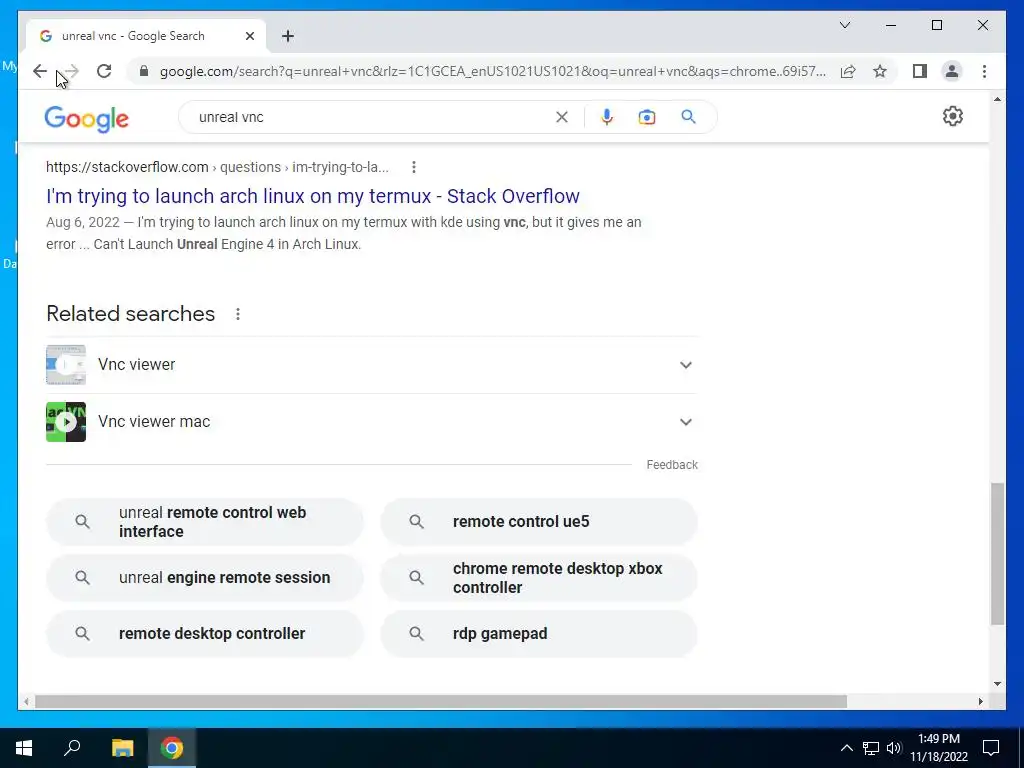Click the 'unreal vnc' search input field
This screenshot has height=768, width=1024.
[x=372, y=117]
